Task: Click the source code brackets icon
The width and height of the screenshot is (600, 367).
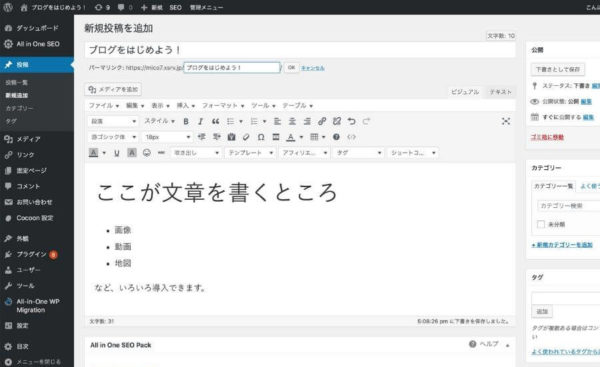Action: pos(351,137)
